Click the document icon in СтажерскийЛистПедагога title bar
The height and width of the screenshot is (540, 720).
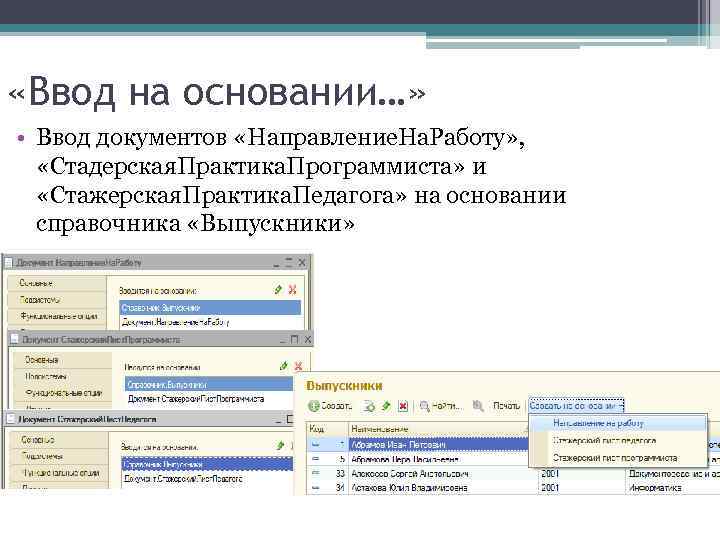[x=11, y=419]
